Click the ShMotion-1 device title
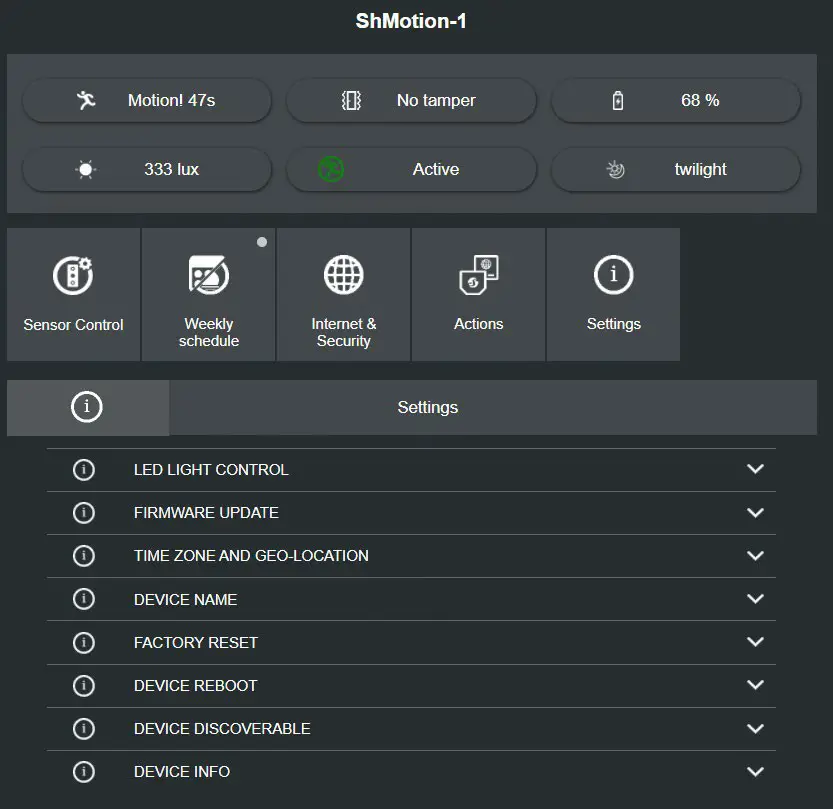Image resolution: width=833 pixels, height=809 pixels. 411,20
